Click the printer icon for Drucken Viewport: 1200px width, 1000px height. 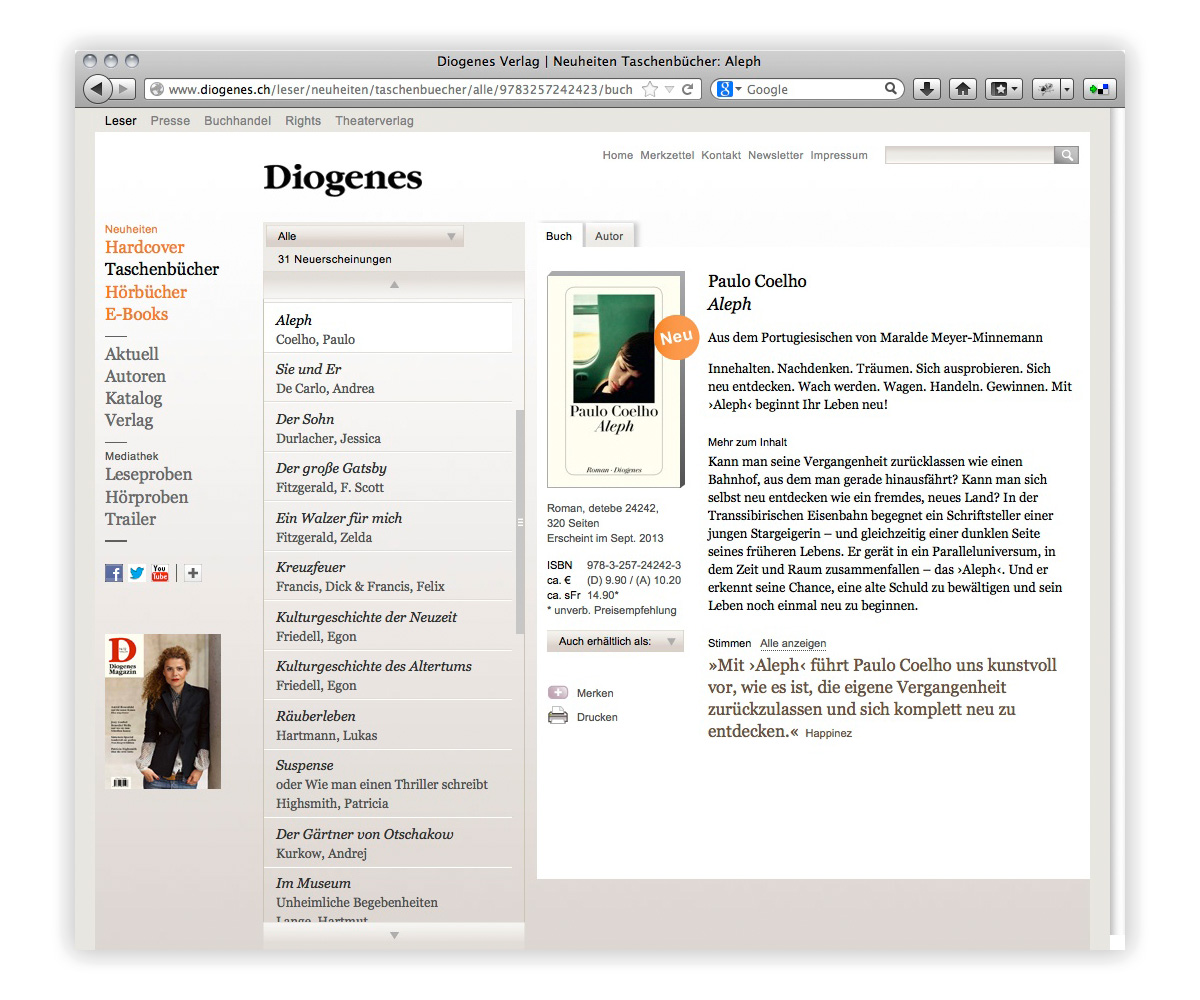[x=558, y=716]
